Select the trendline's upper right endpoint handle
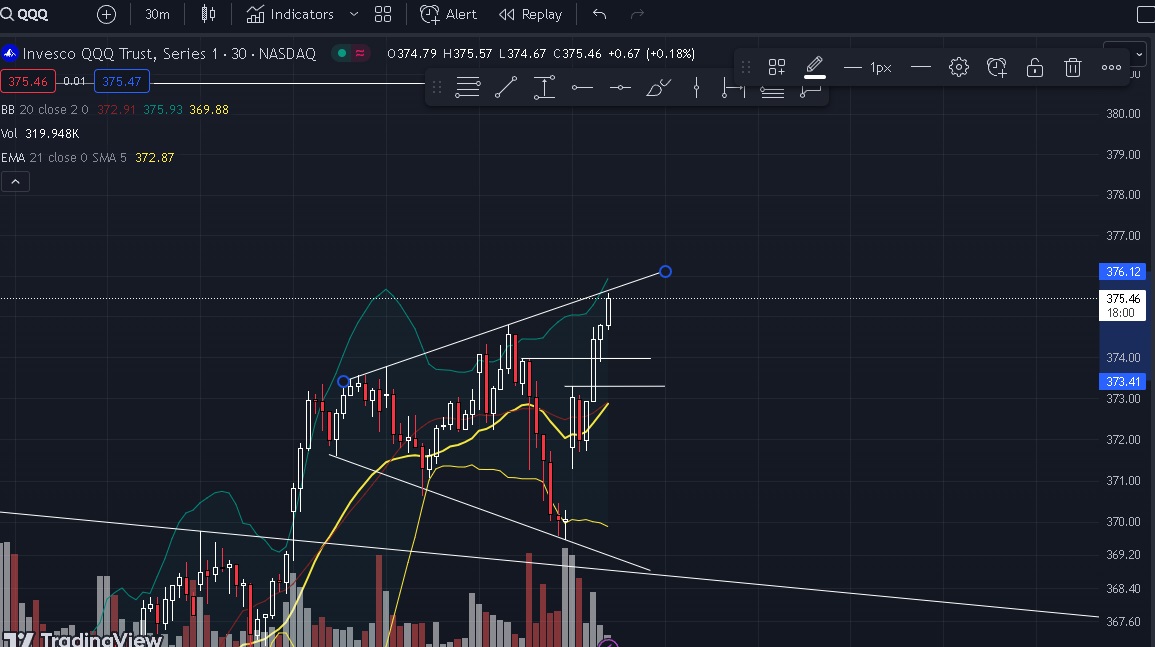1155x647 pixels. (665, 272)
